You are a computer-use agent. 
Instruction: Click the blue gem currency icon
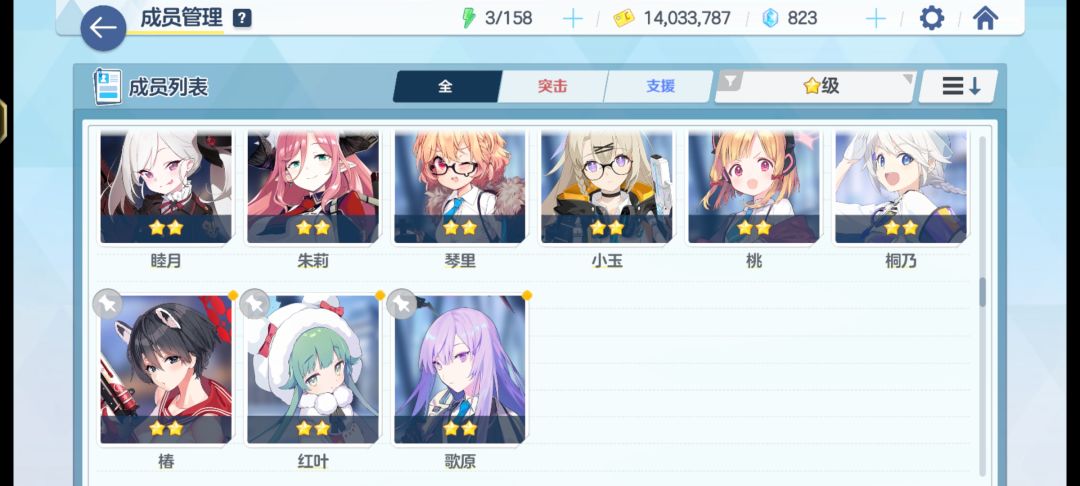pos(770,19)
